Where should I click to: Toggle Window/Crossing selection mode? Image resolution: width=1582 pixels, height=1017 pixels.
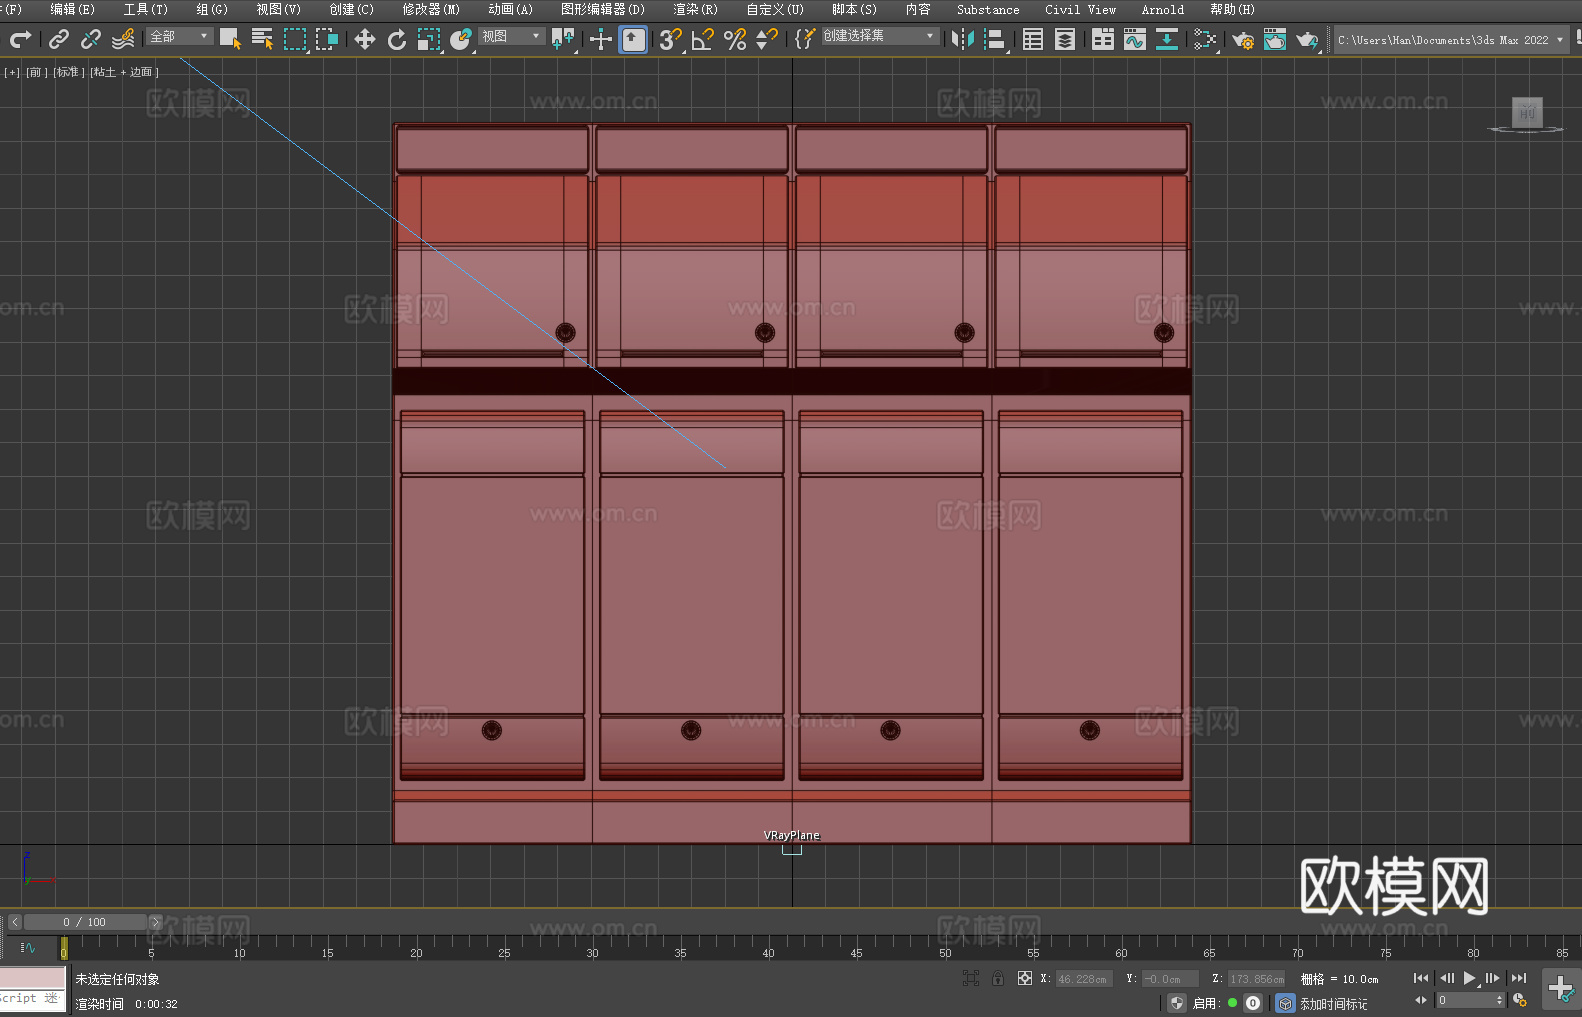pos(327,39)
